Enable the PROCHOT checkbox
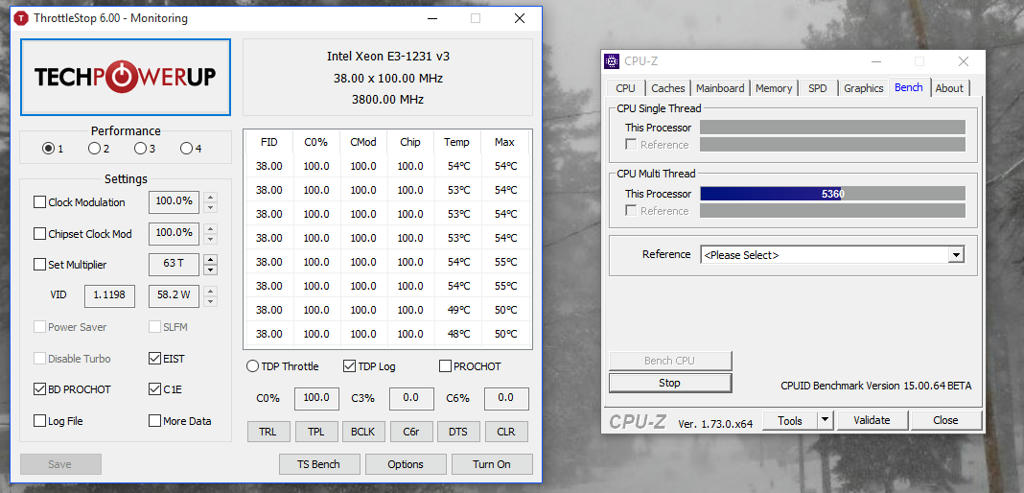The width and height of the screenshot is (1024, 493). [445, 366]
